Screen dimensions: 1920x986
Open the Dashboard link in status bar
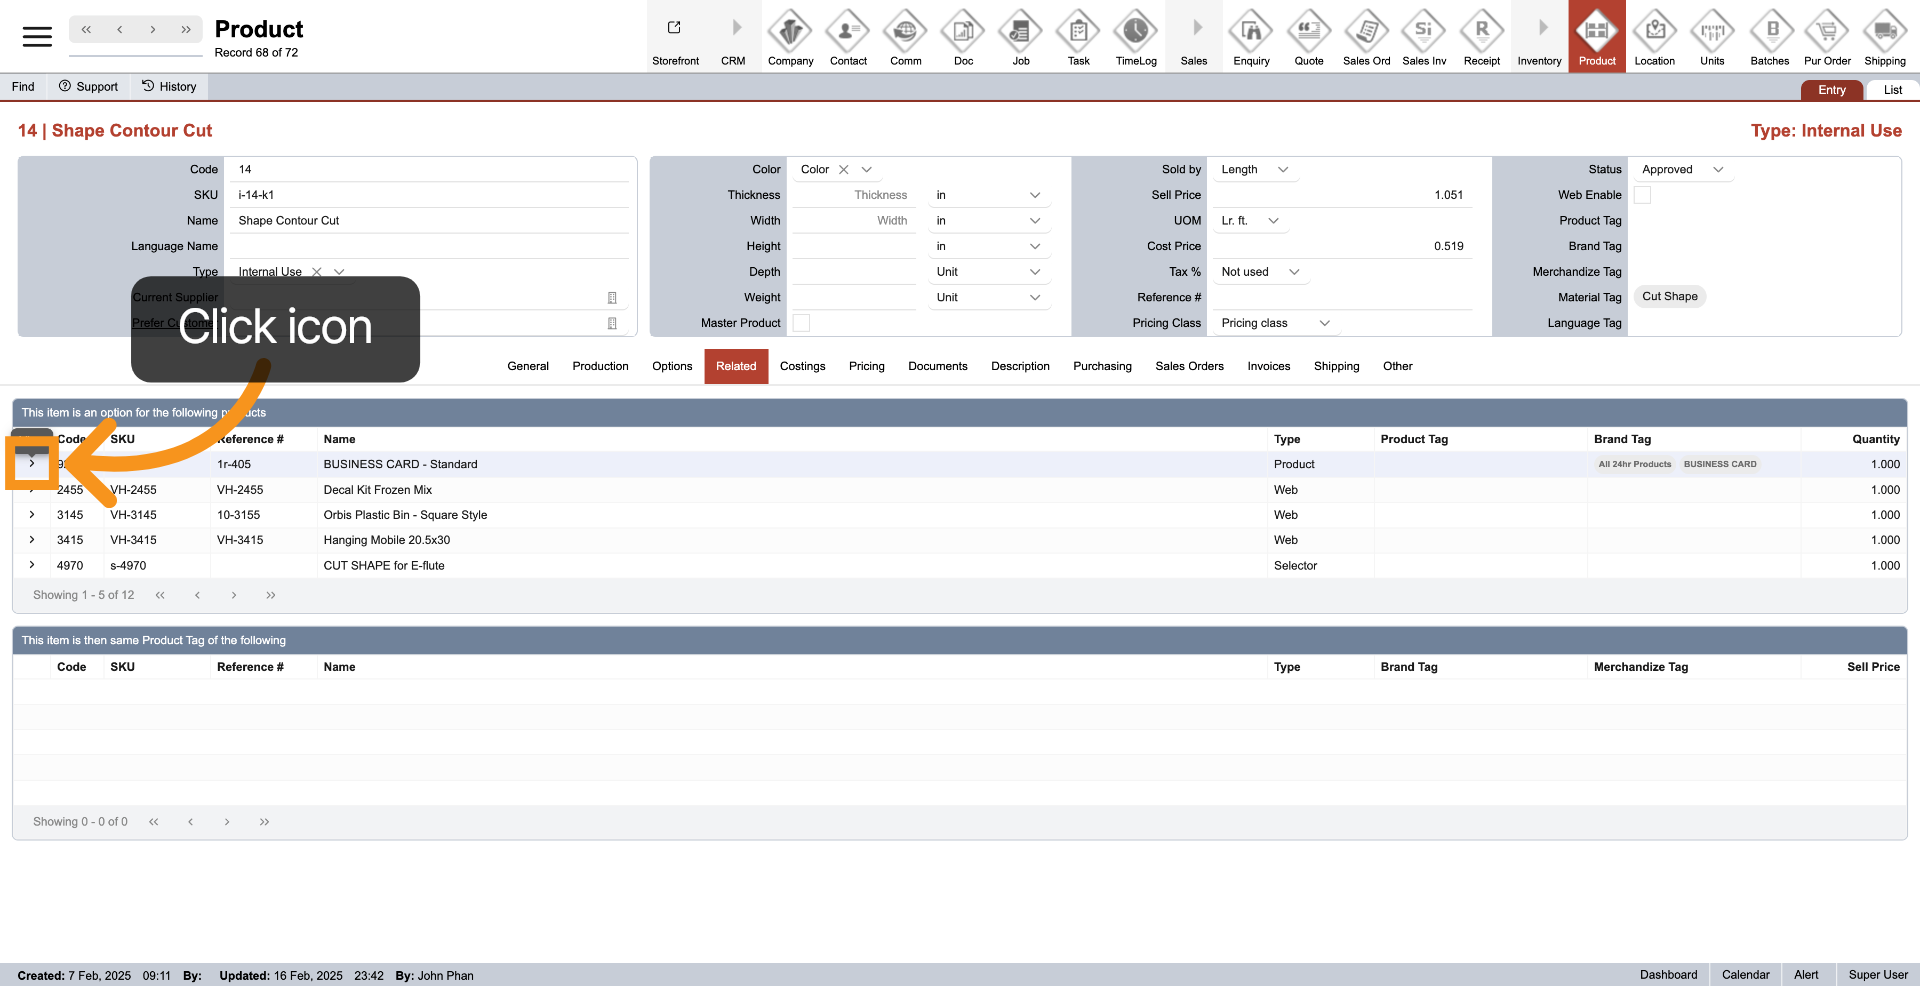1668,975
